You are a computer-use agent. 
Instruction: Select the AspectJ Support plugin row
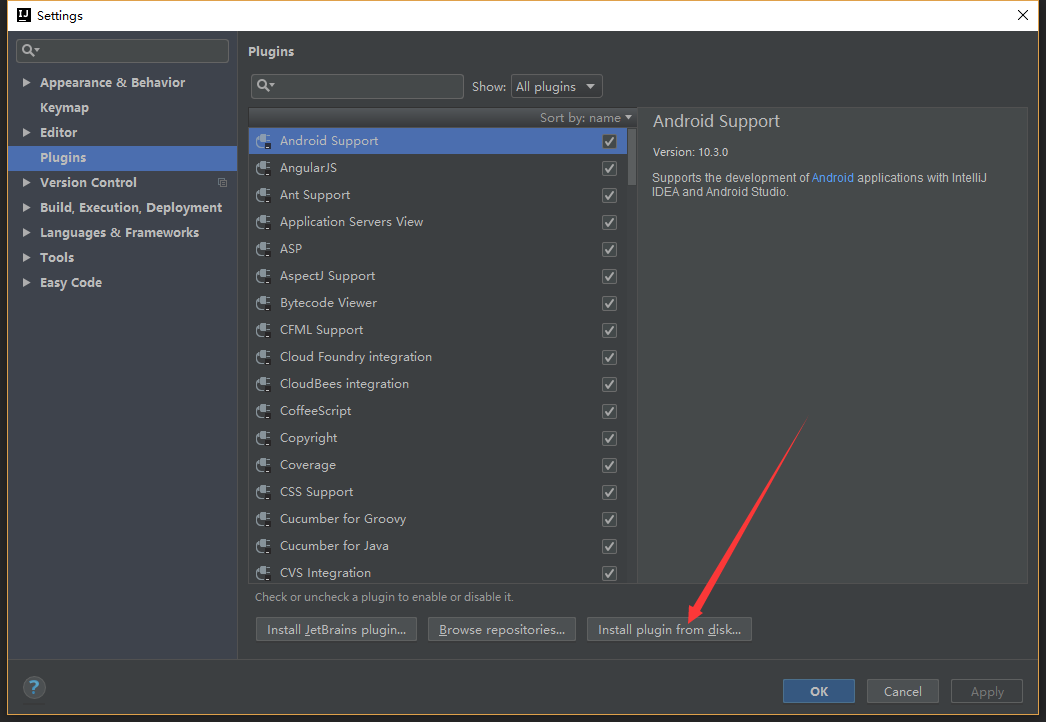click(x=438, y=276)
